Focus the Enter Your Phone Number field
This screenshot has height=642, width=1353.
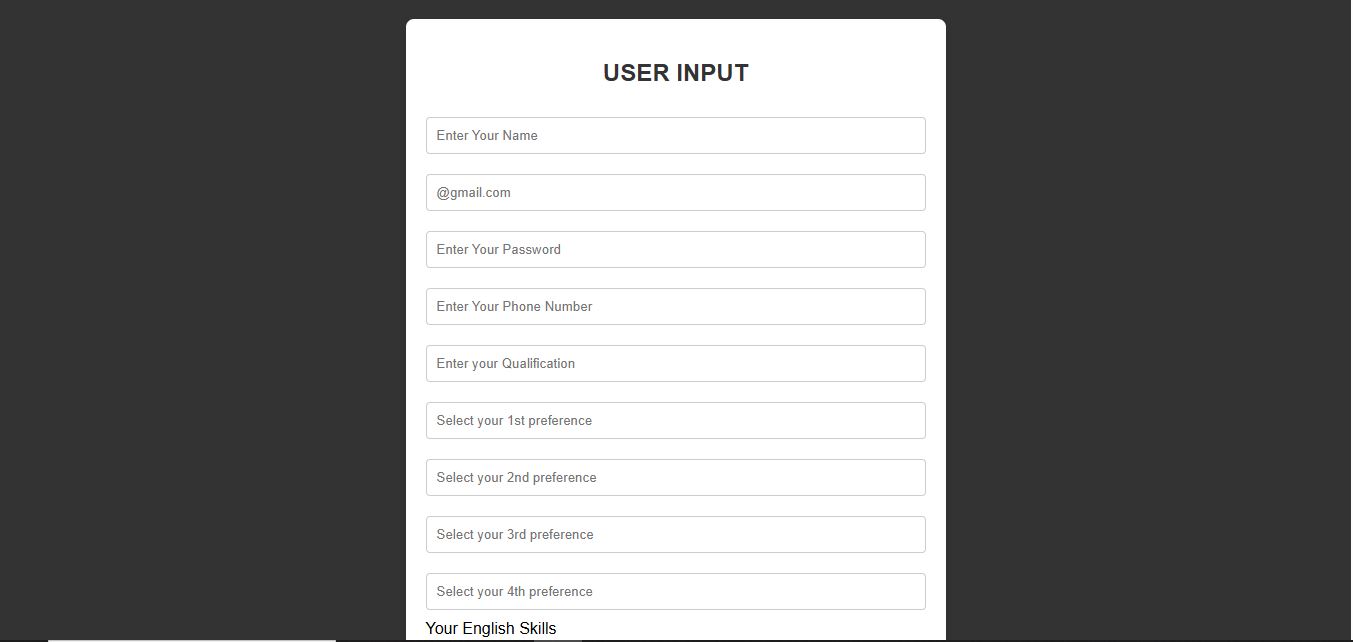(675, 306)
